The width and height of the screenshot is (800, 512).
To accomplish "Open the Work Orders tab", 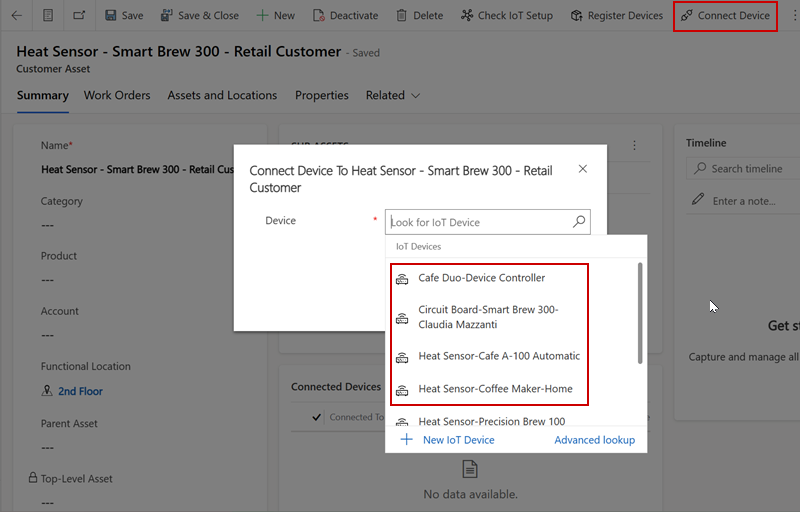I will click(x=117, y=95).
